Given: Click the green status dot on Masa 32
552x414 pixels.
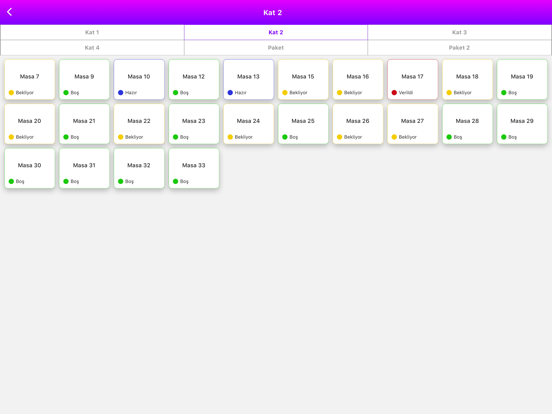Looking at the screenshot, I should 121,181.
